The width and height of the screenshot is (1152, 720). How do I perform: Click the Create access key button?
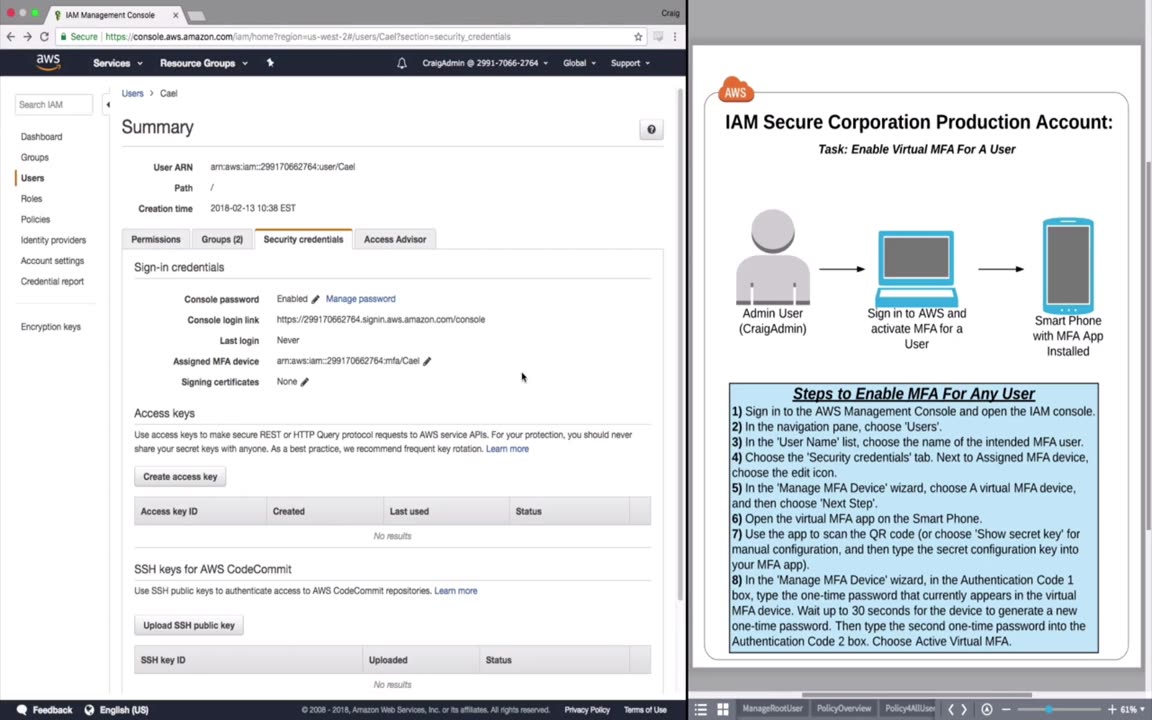coord(180,477)
